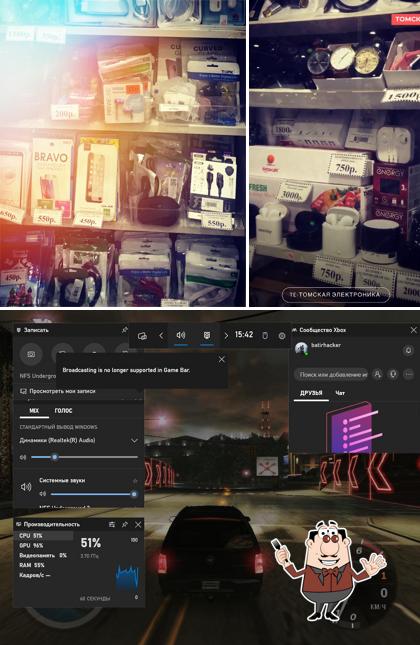
Task: Pin Системные звуки with star icon
Action: point(135,480)
